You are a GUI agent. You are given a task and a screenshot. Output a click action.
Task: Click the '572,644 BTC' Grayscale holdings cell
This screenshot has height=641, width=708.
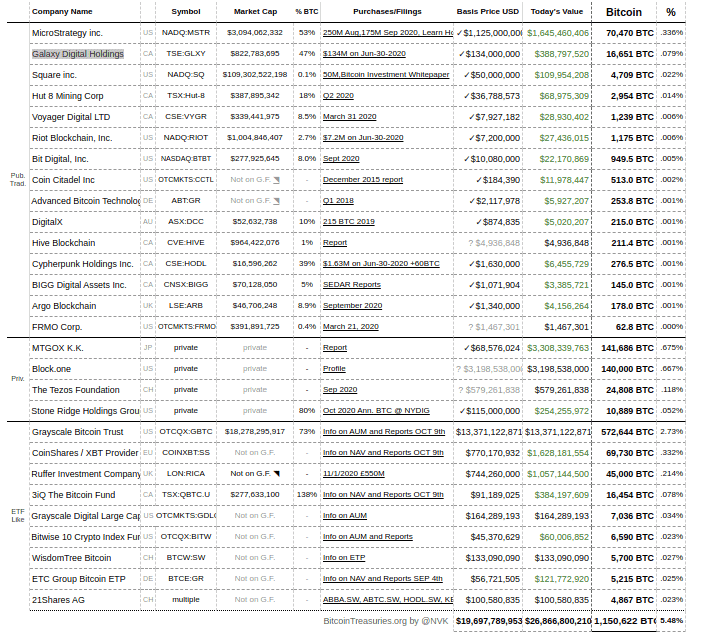point(627,432)
